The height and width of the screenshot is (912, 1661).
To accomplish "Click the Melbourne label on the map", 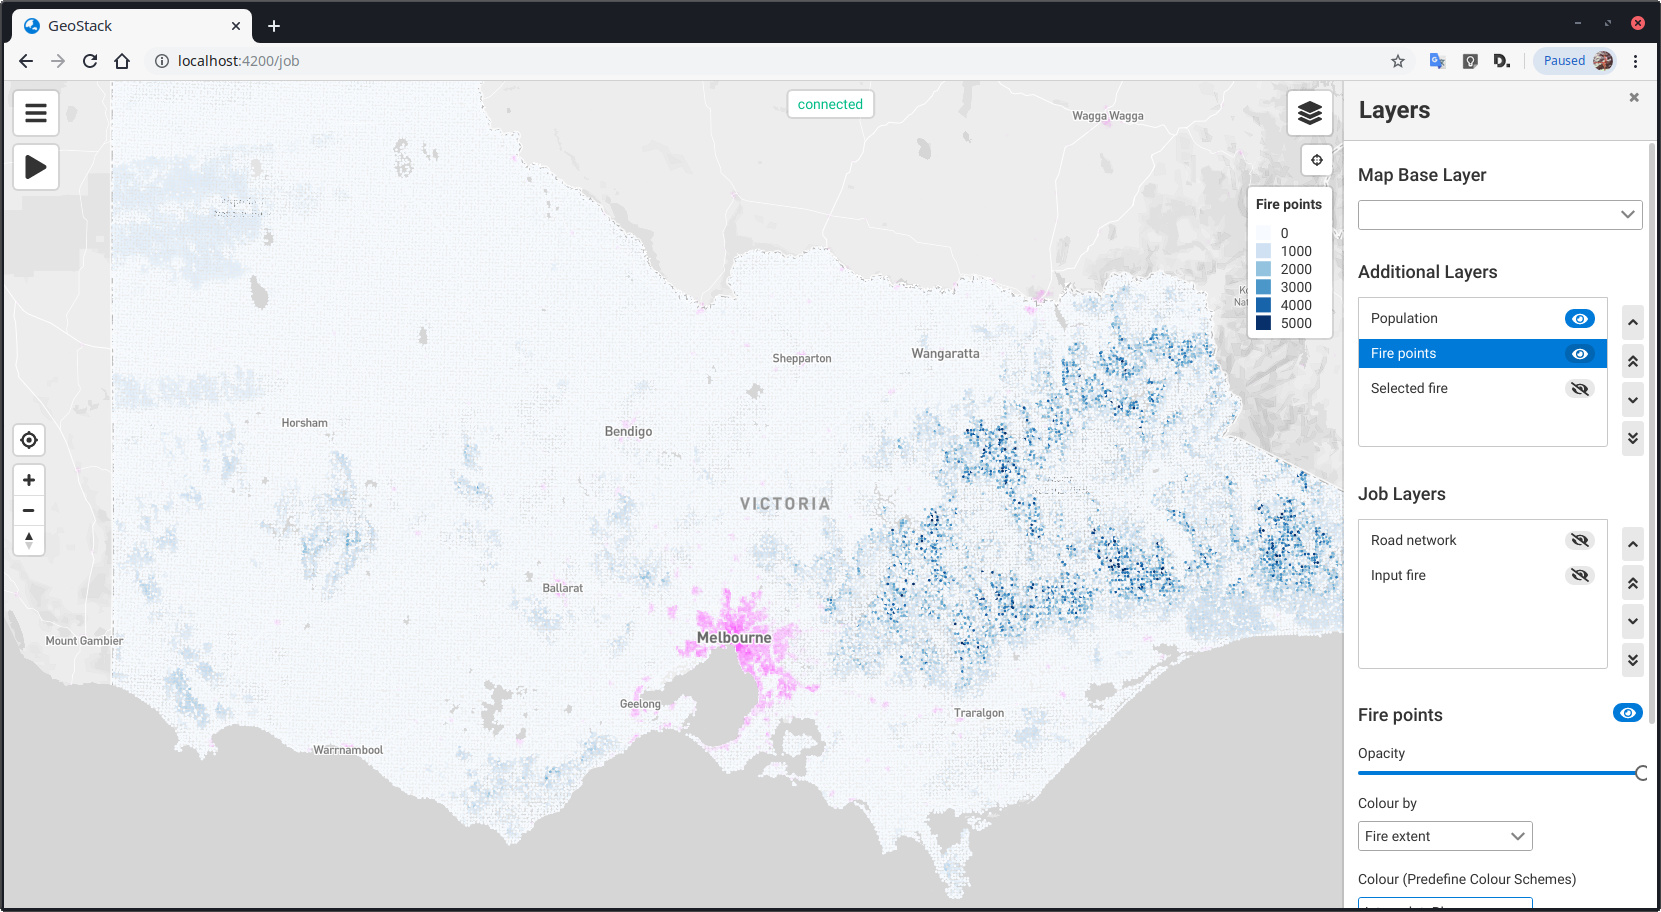I will tap(734, 638).
